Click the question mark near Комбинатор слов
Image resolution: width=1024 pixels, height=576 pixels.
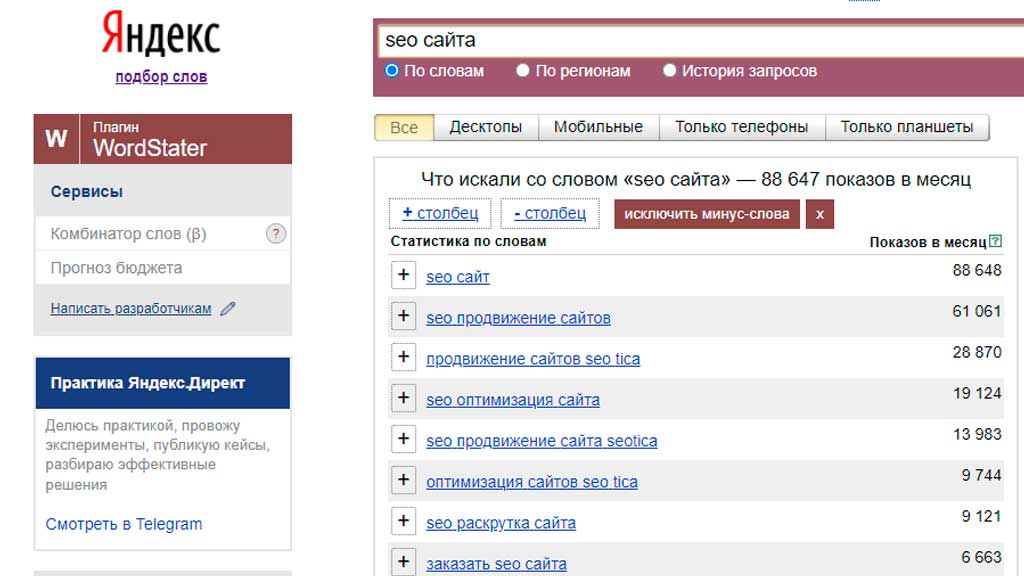pyautogui.click(x=276, y=233)
